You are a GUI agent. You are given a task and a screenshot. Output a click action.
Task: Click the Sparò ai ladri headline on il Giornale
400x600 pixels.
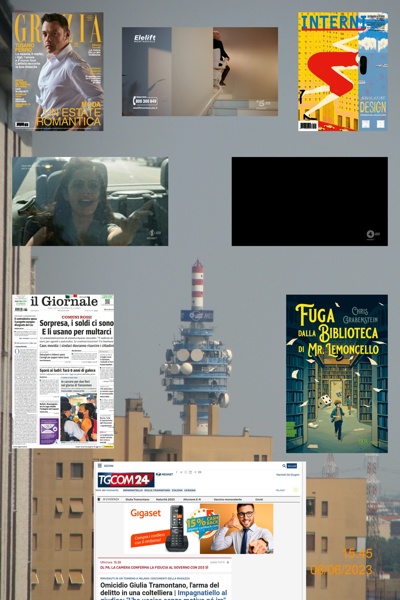pyautogui.click(x=67, y=371)
